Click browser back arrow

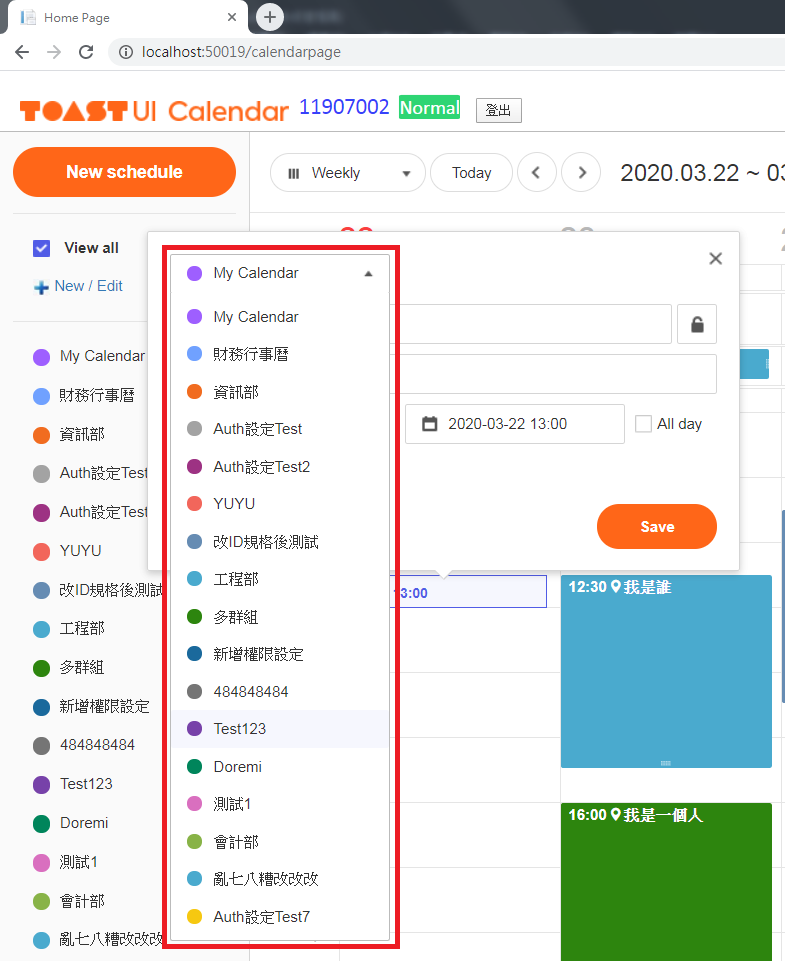pyautogui.click(x=22, y=52)
